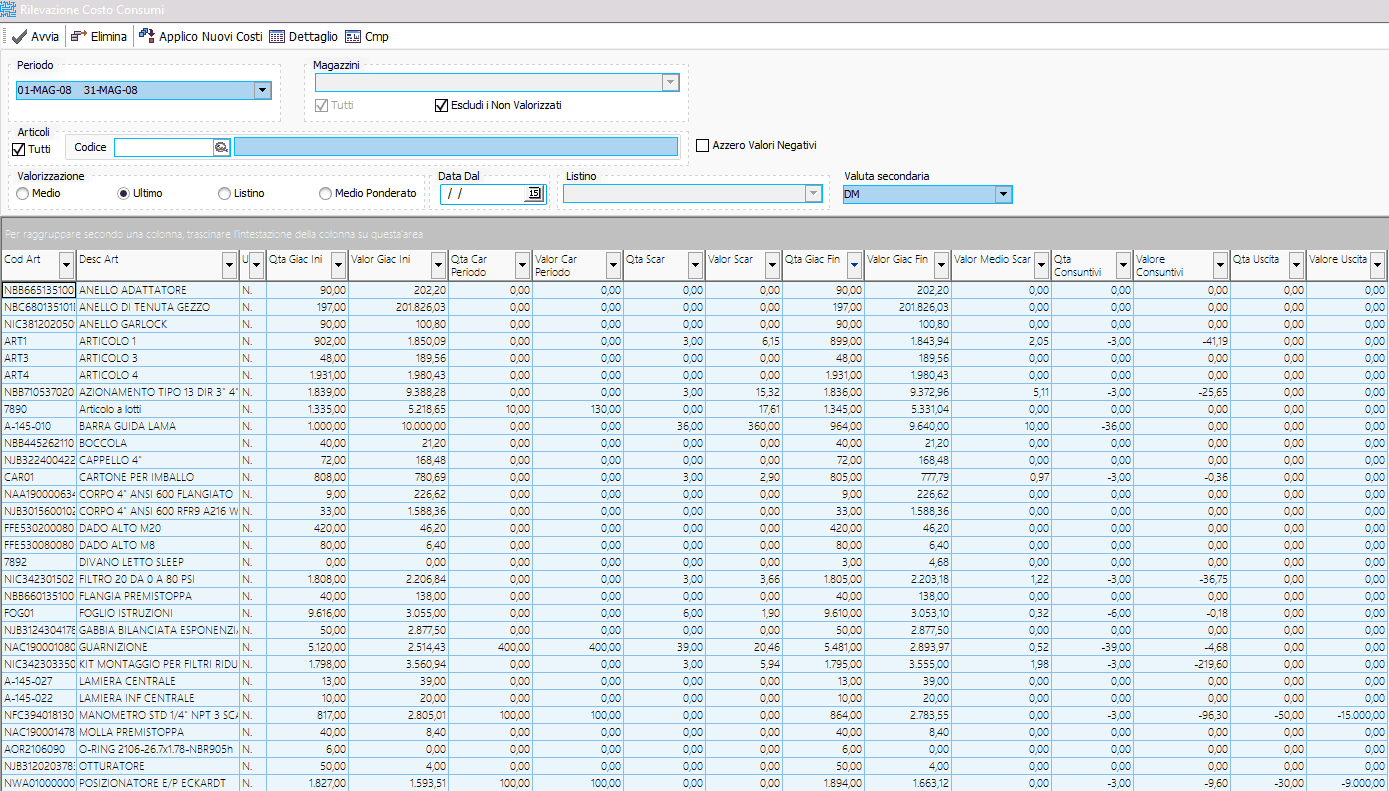Screen dimensions: 1389x791
Task: Open Qta Car Periodo column filter
Action: pyautogui.click(x=523, y=265)
